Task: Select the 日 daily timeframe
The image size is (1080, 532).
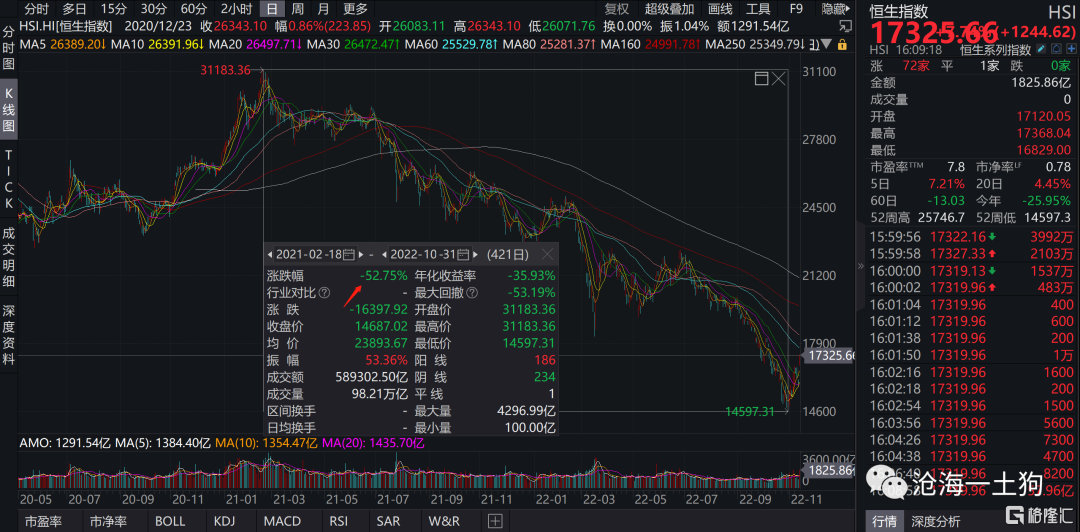Action: tap(273, 9)
